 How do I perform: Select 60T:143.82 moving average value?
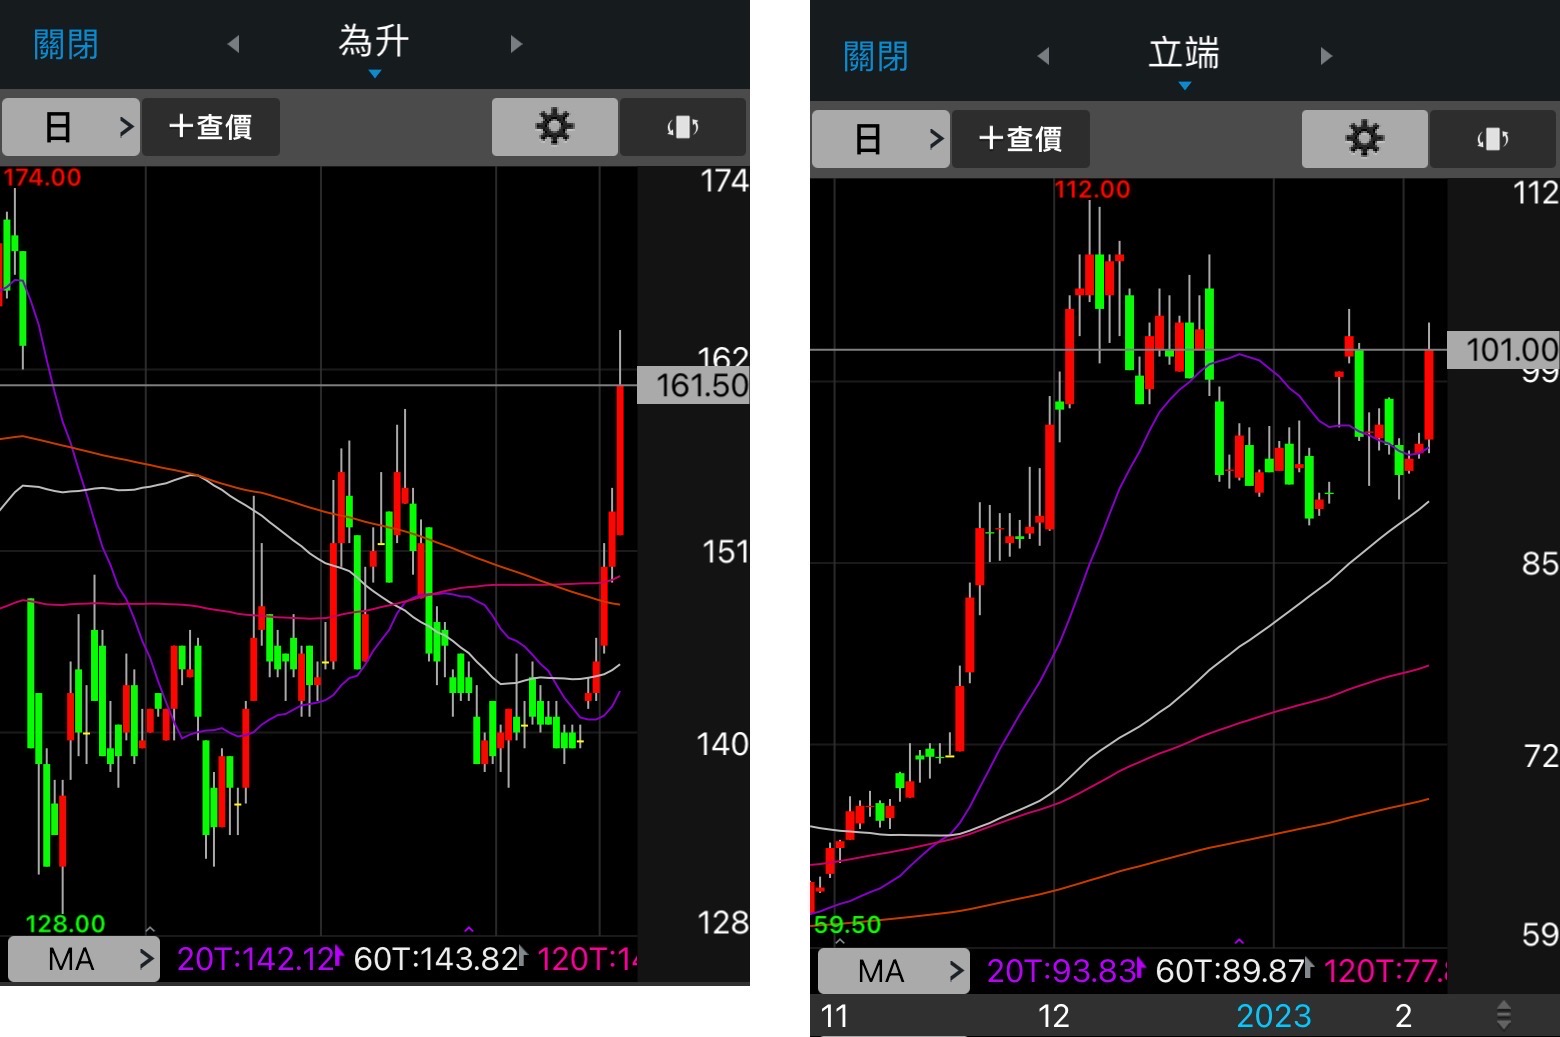(x=438, y=959)
